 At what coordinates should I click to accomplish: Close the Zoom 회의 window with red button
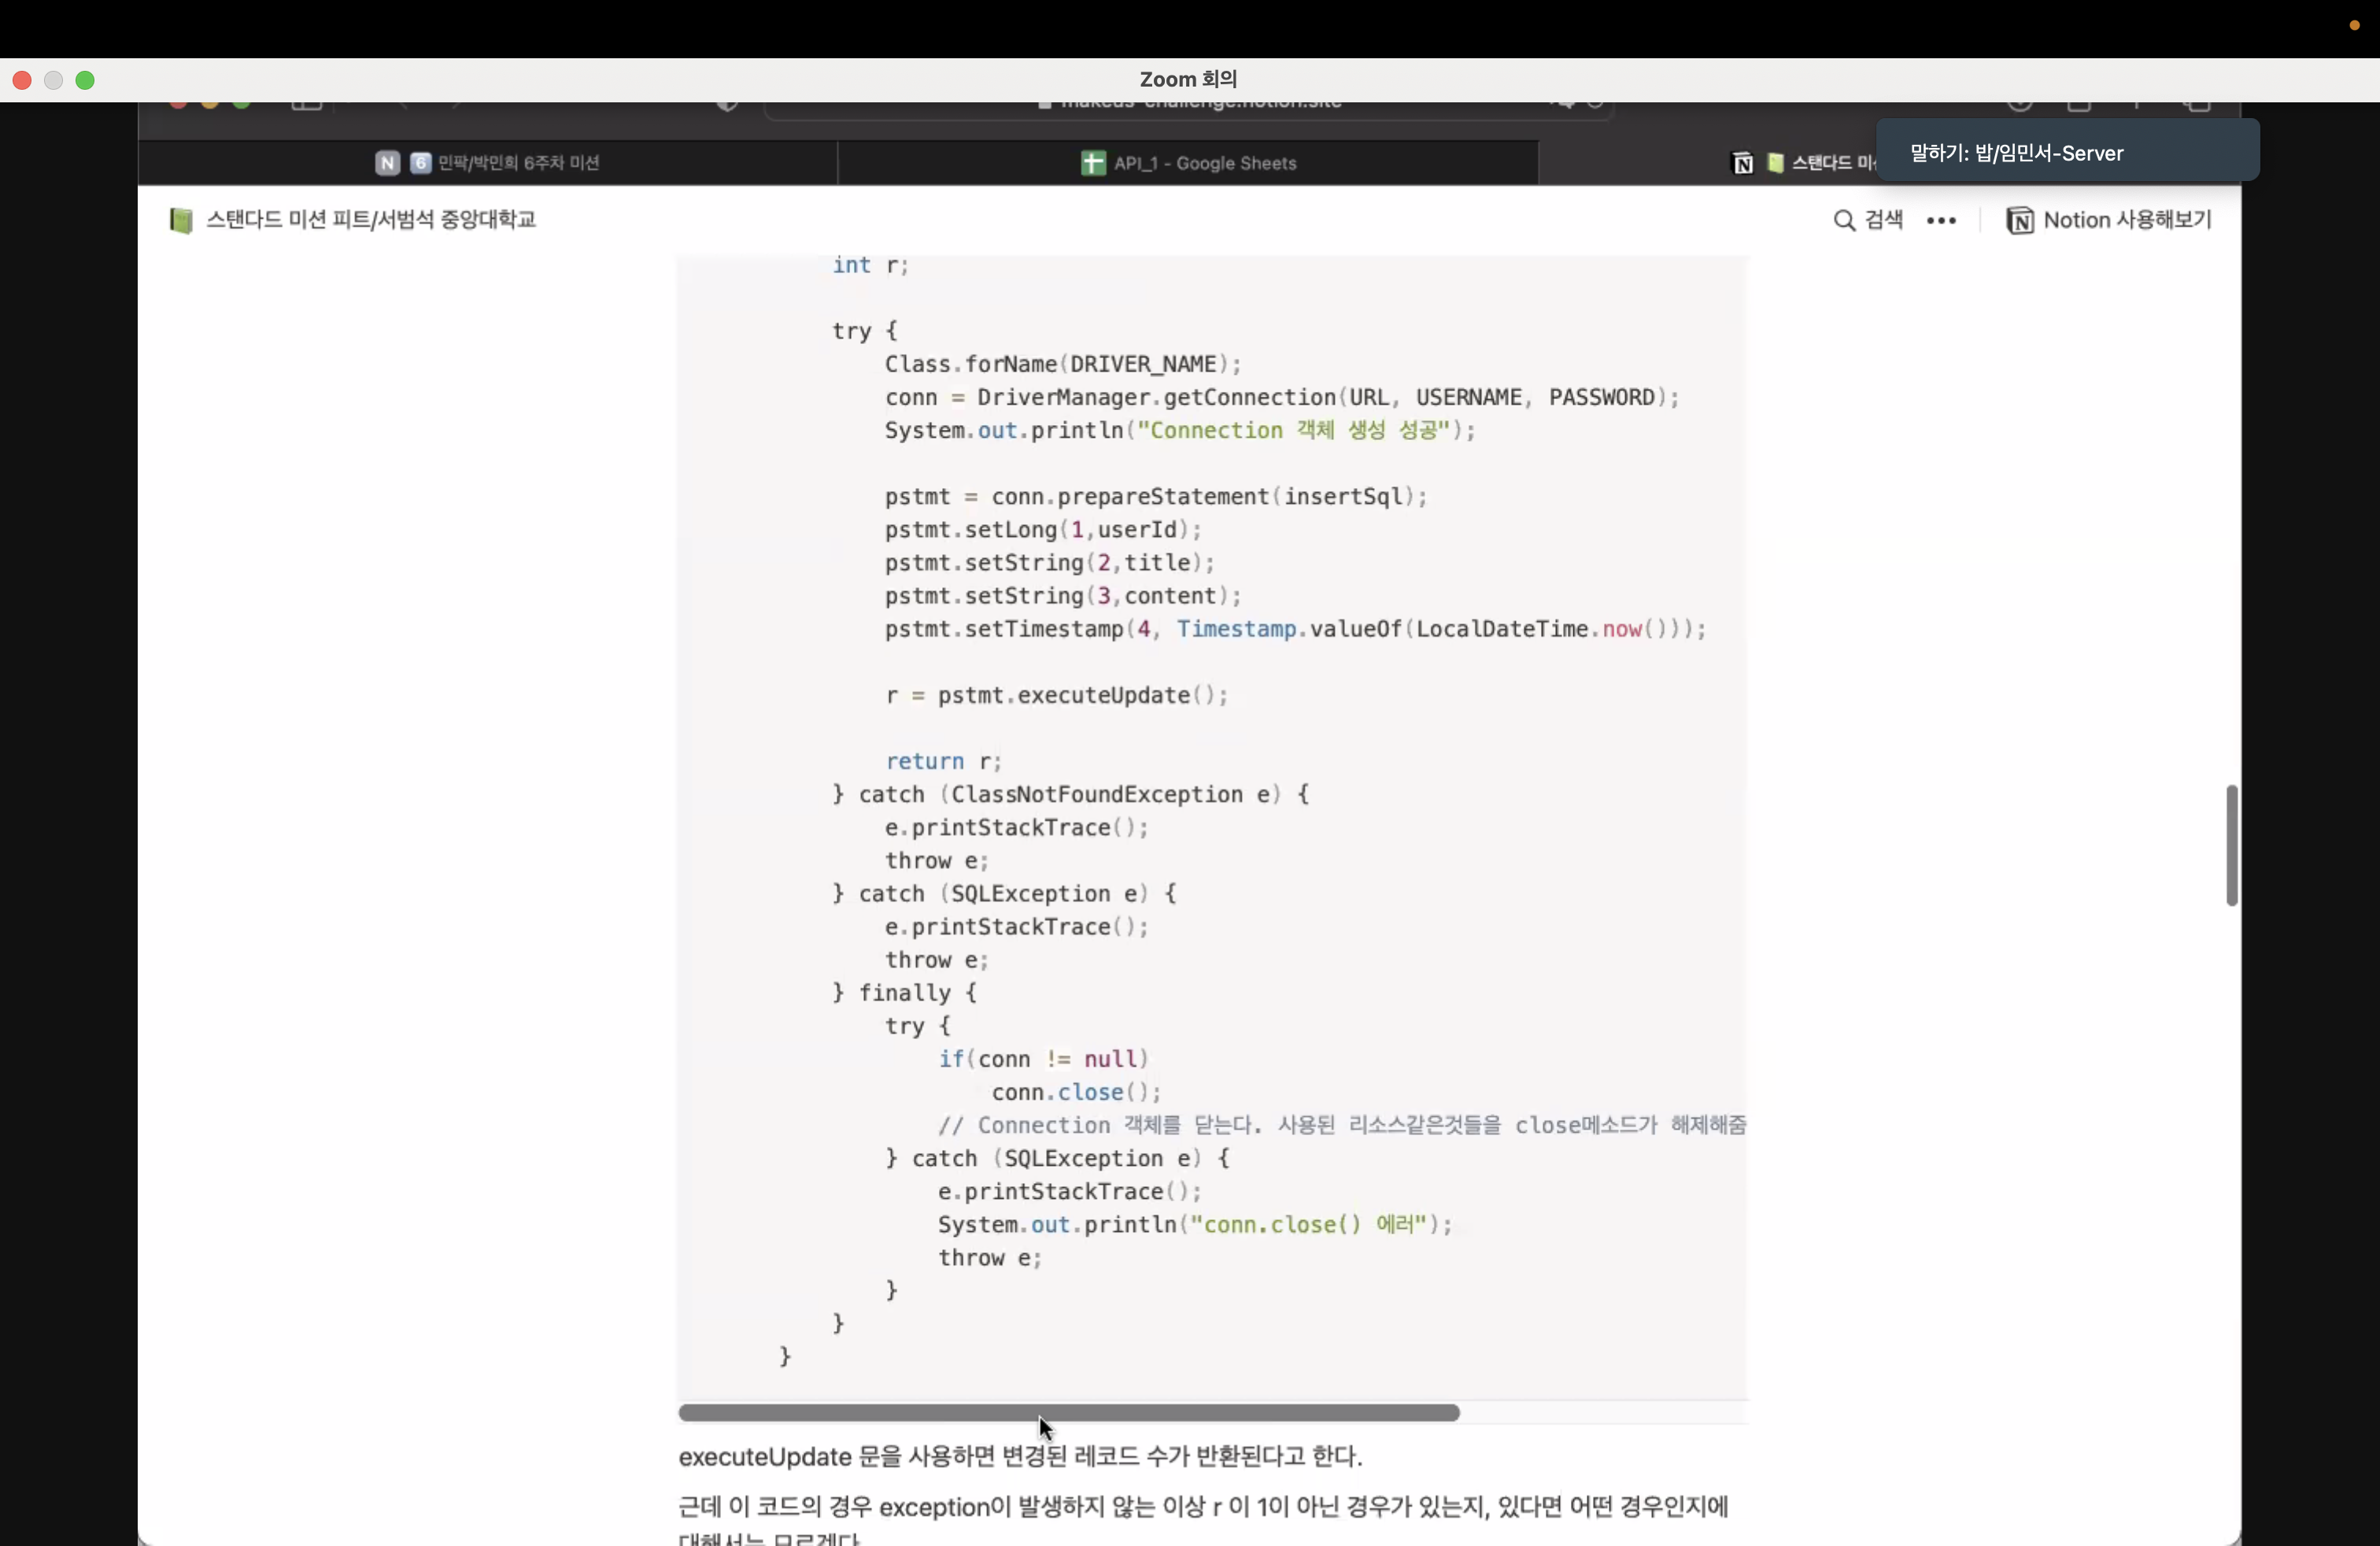22,80
